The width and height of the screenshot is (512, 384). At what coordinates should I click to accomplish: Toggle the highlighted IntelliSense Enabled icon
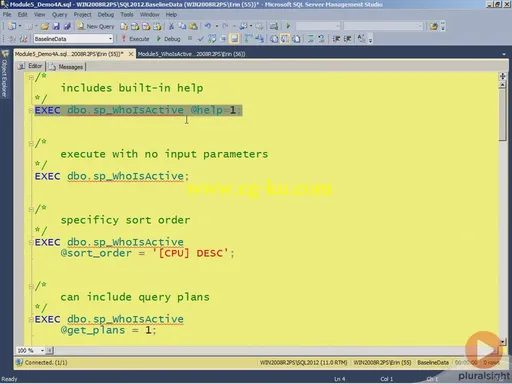[234, 39]
